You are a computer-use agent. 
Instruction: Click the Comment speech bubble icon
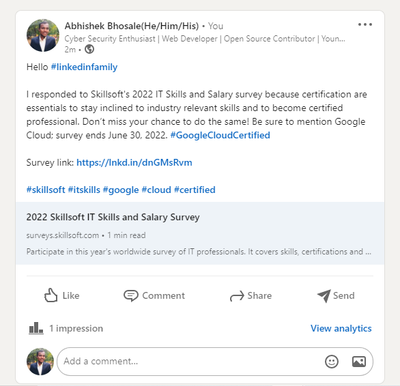click(x=131, y=295)
